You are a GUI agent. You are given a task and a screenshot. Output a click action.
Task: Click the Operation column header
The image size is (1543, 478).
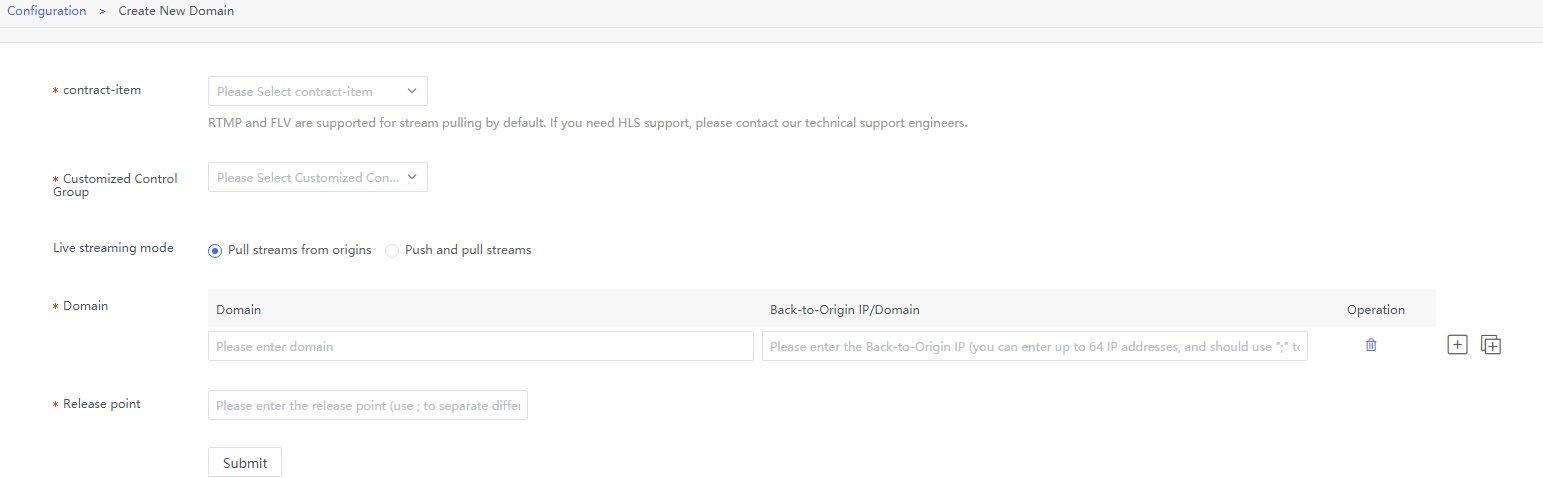pos(1376,310)
